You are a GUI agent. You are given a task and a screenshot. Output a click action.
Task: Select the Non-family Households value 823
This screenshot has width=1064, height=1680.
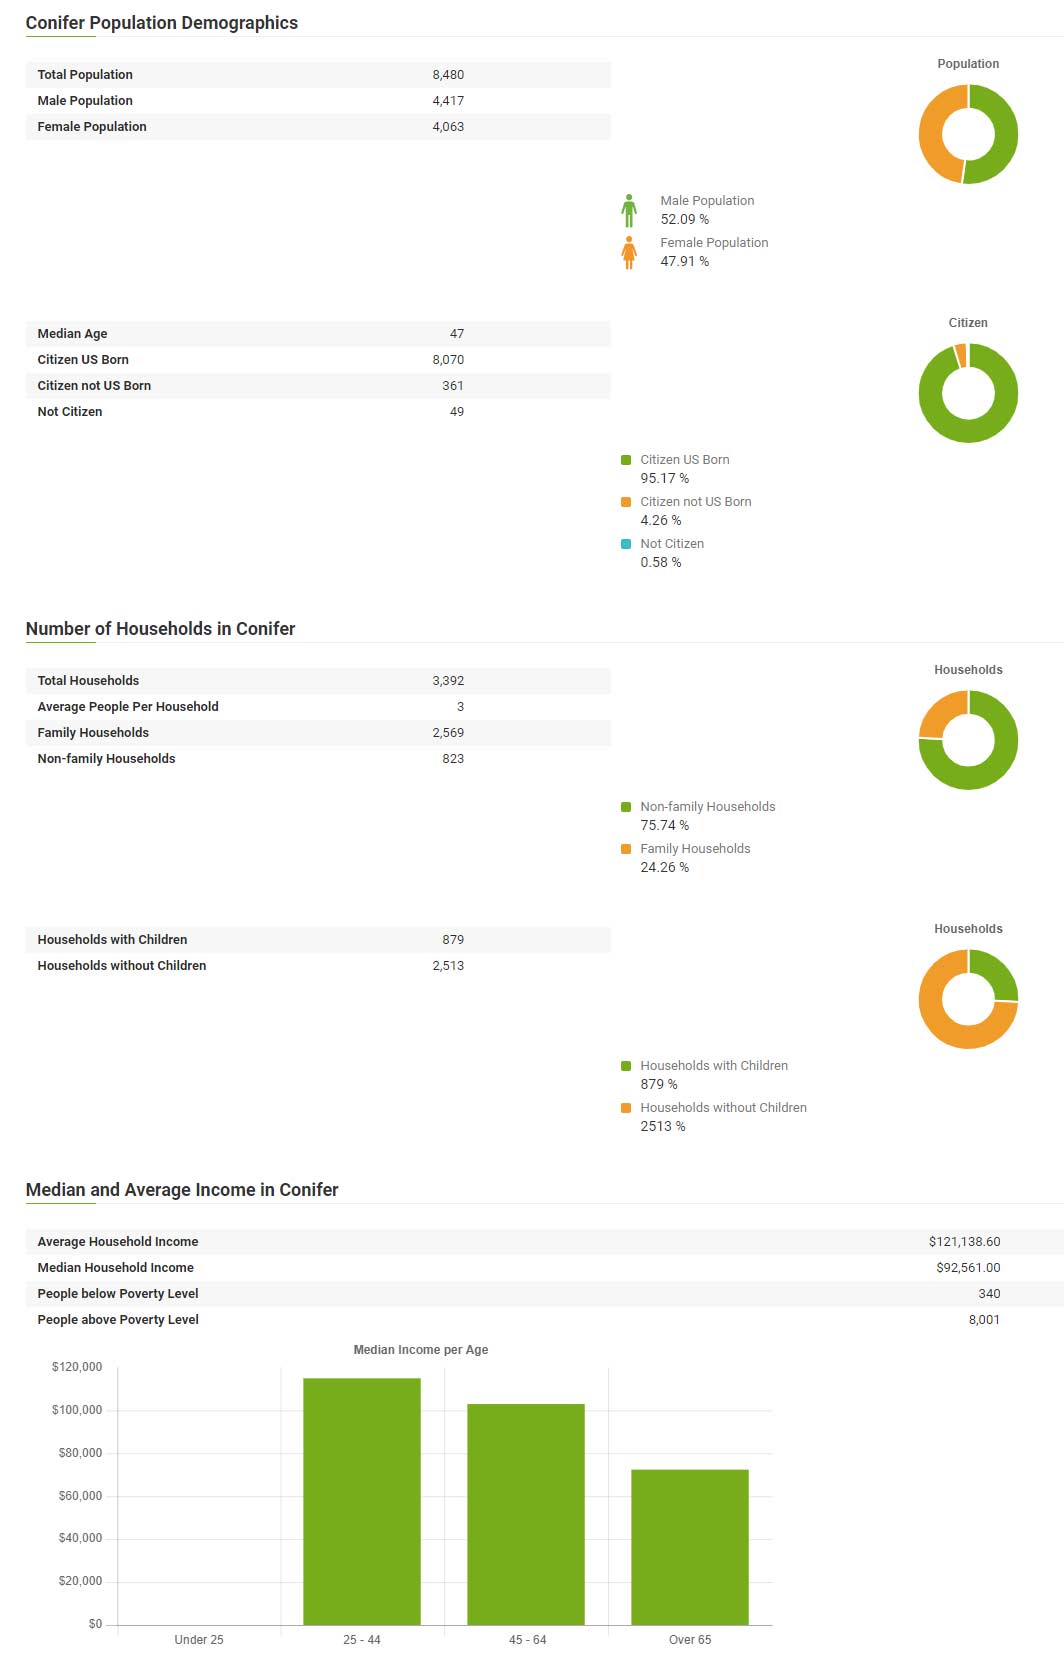coord(453,759)
